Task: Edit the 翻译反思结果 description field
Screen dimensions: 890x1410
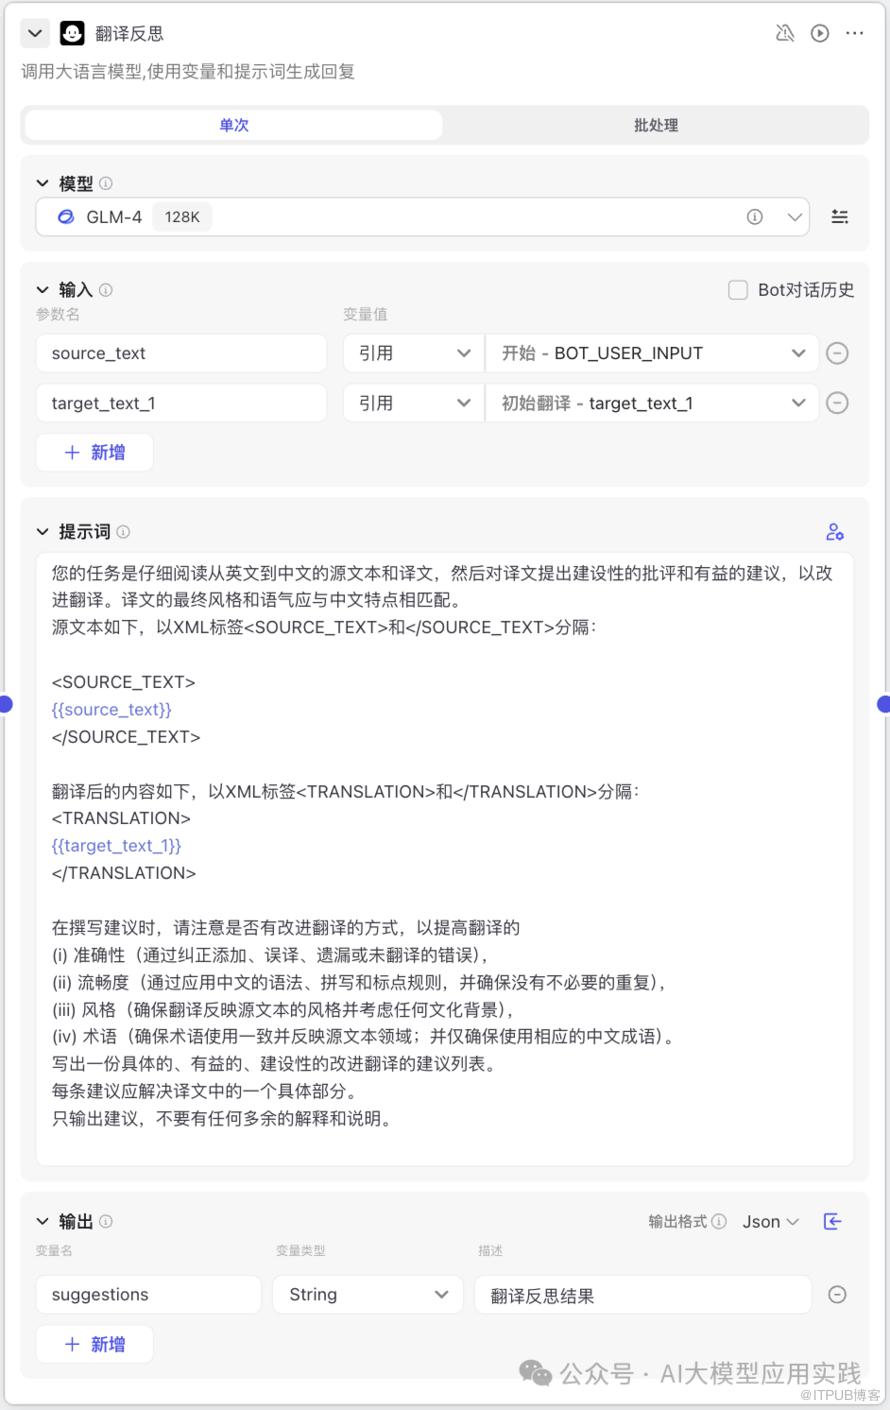Action: [643, 1295]
